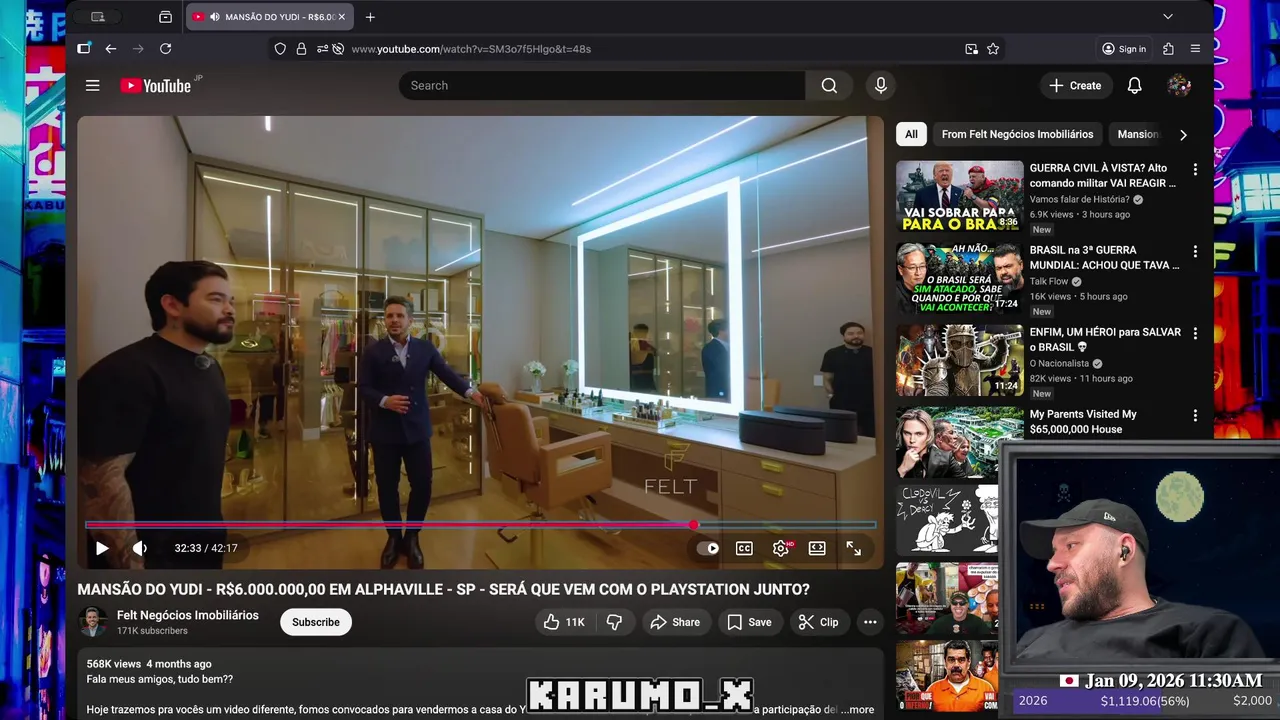The image size is (1280, 720).
Task: Close the MANSÃO DO YUDI tab
Action: 342,17
